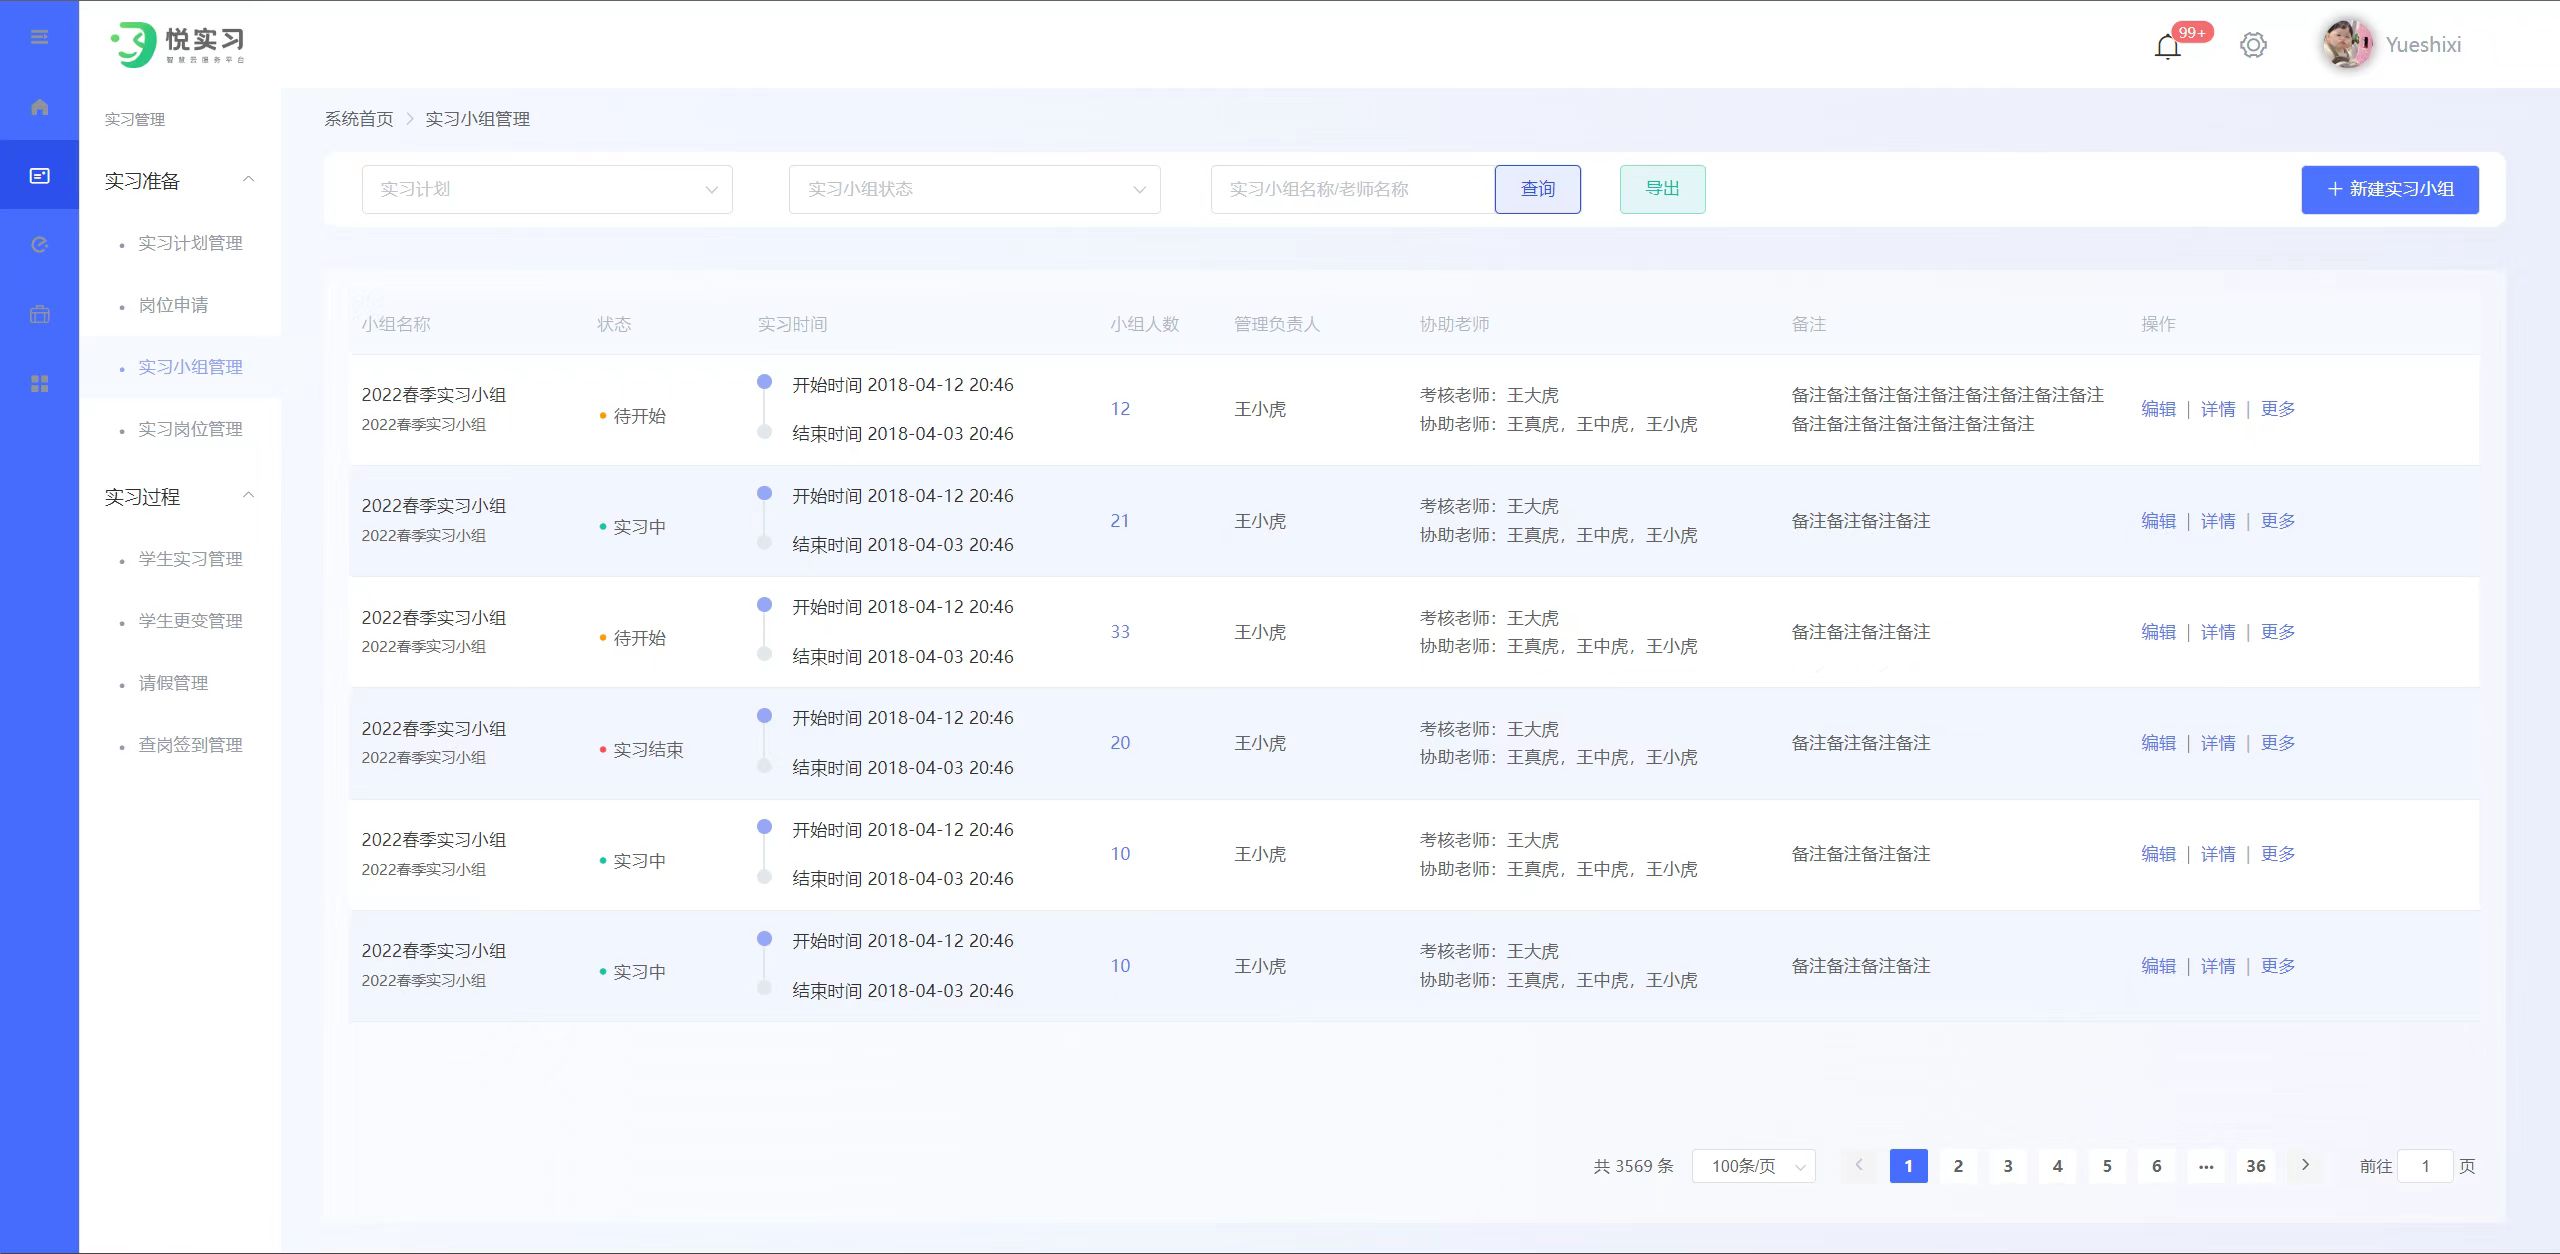Click the 管理负责人 column header
This screenshot has height=1254, width=2560.
(x=1277, y=324)
